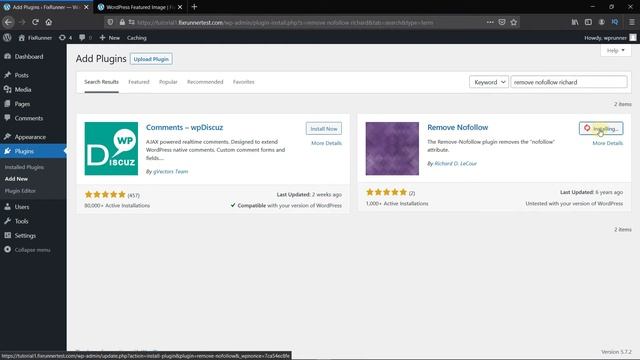640x360 pixels.
Task: Open the Comments – wpDiscuz title link
Action: tap(184, 127)
